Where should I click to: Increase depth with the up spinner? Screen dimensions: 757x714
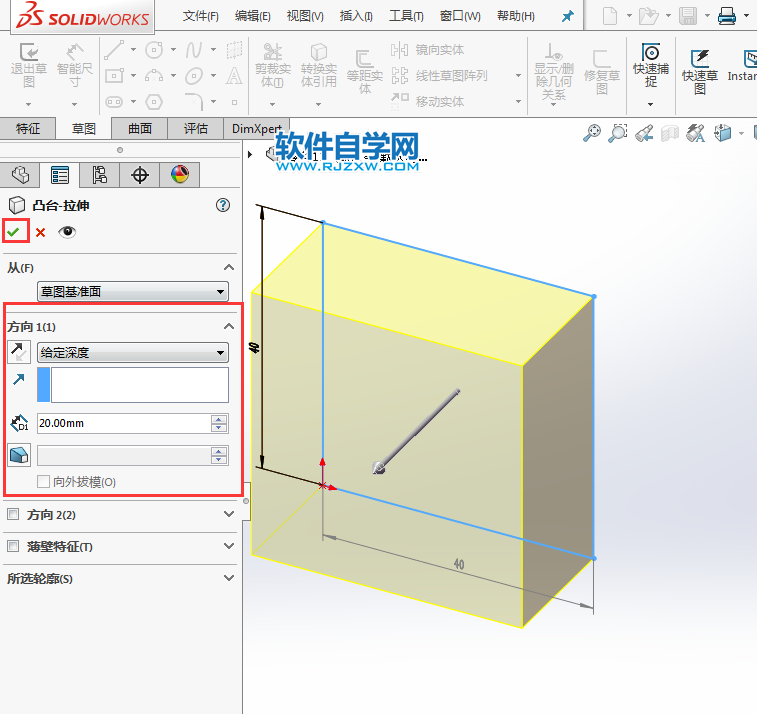[219, 419]
